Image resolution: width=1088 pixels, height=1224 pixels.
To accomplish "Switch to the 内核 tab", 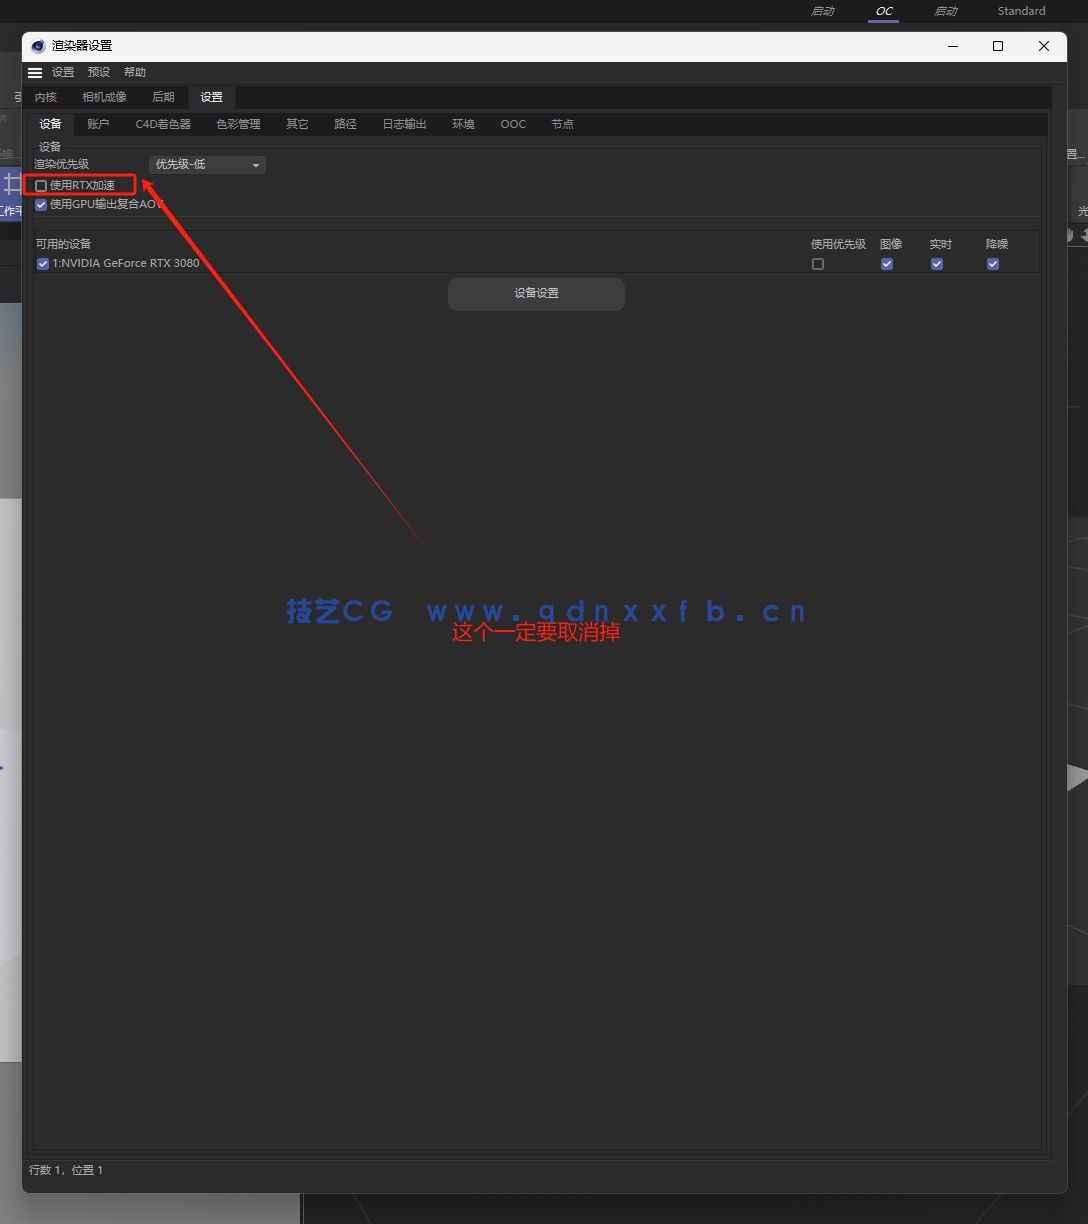I will pos(46,97).
